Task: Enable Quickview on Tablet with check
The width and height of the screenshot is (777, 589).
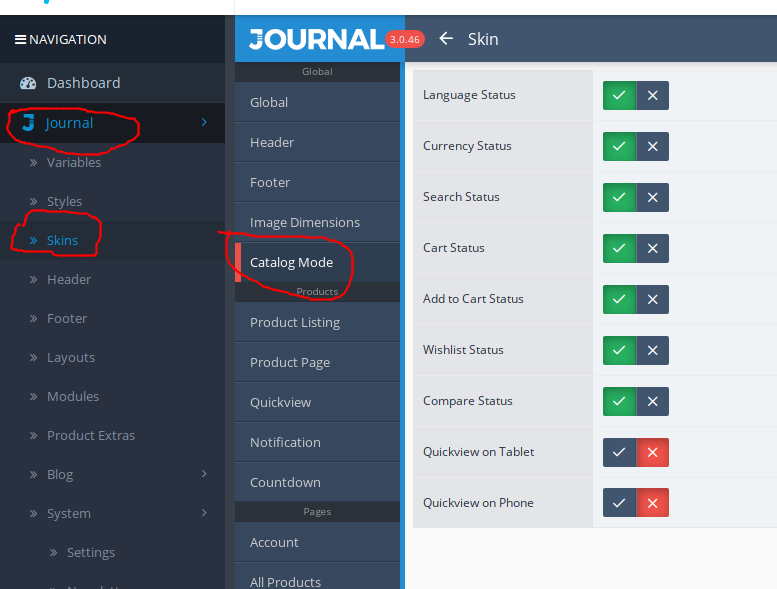Action: (619, 452)
